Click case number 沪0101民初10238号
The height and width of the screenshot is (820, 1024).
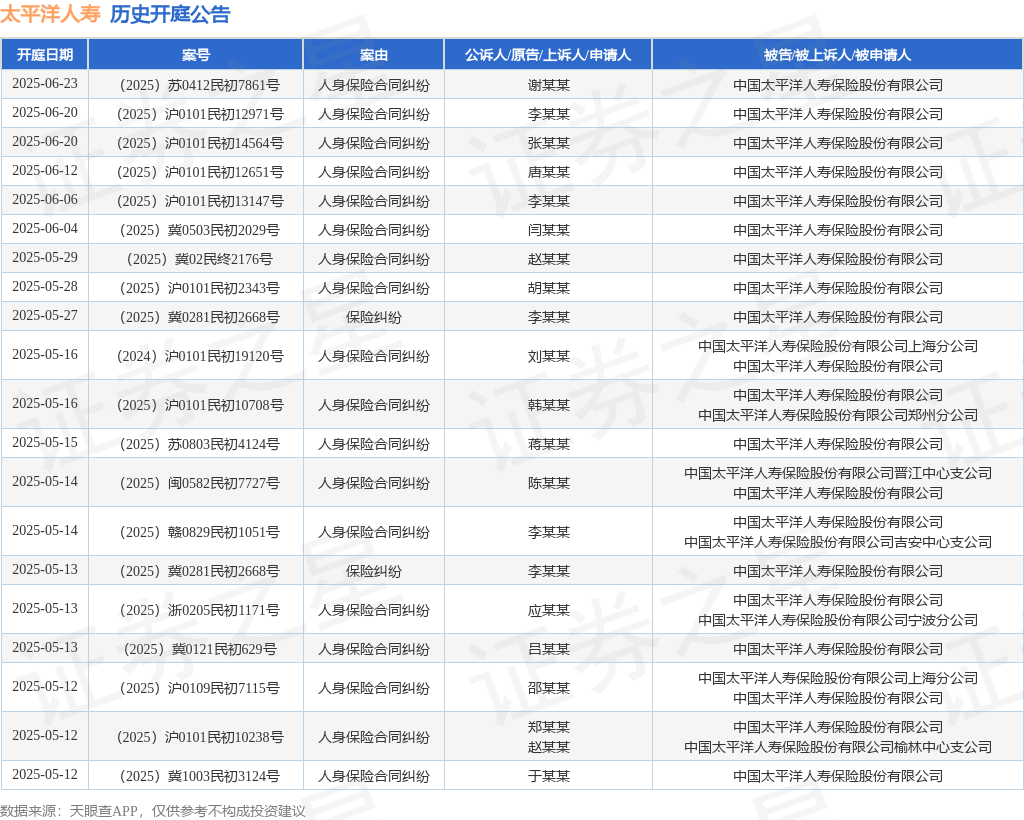pyautogui.click(x=199, y=737)
